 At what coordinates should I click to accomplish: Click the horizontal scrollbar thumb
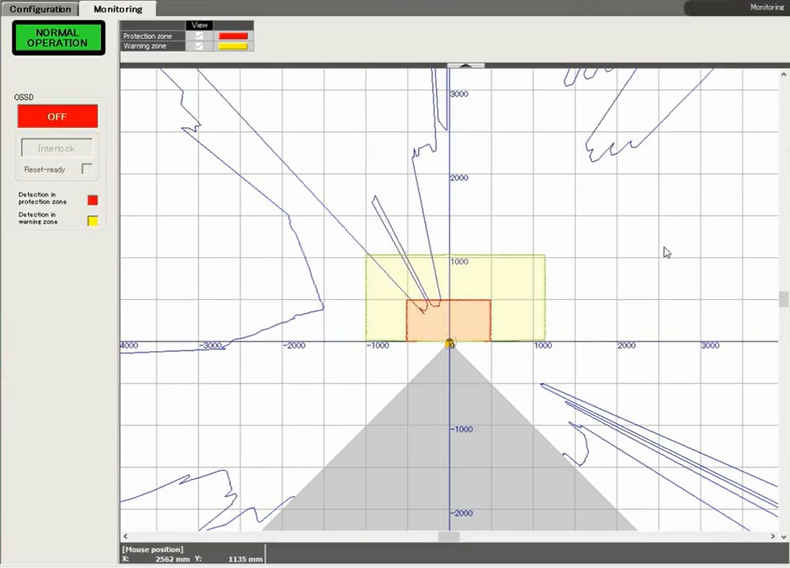point(449,537)
